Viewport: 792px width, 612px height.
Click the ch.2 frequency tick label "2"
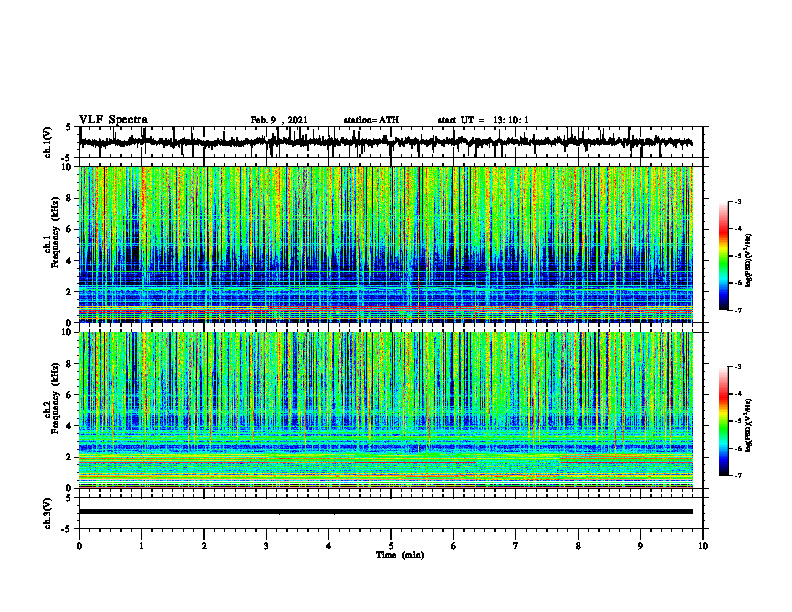point(70,457)
